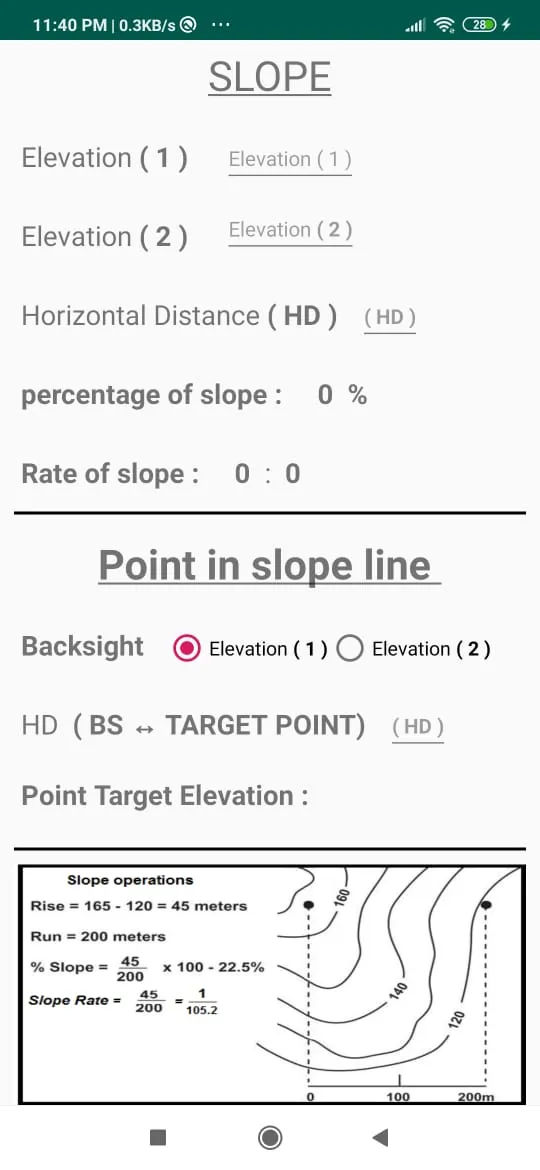Select Elevation (2) as backsight
This screenshot has height=1170, width=540.
coord(349,648)
